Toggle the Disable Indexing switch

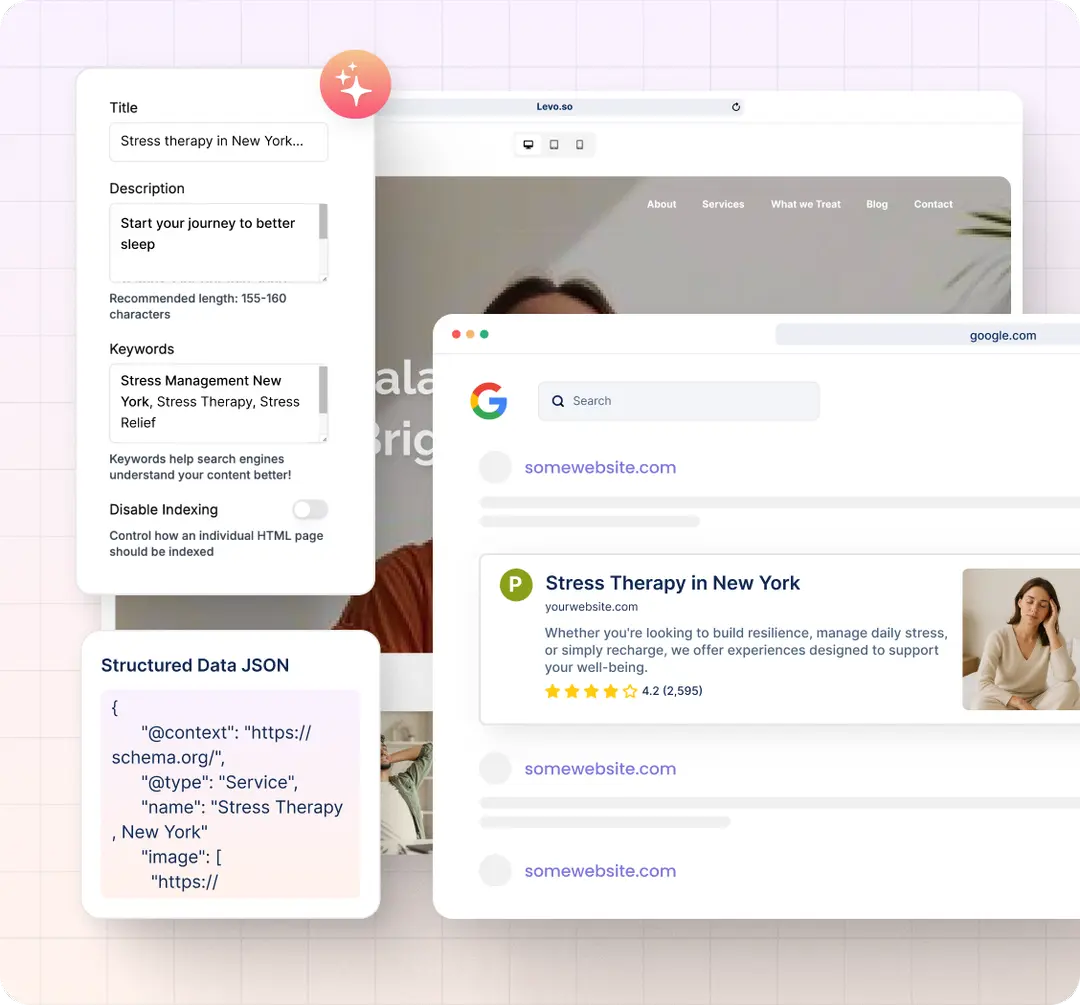[x=310, y=510]
